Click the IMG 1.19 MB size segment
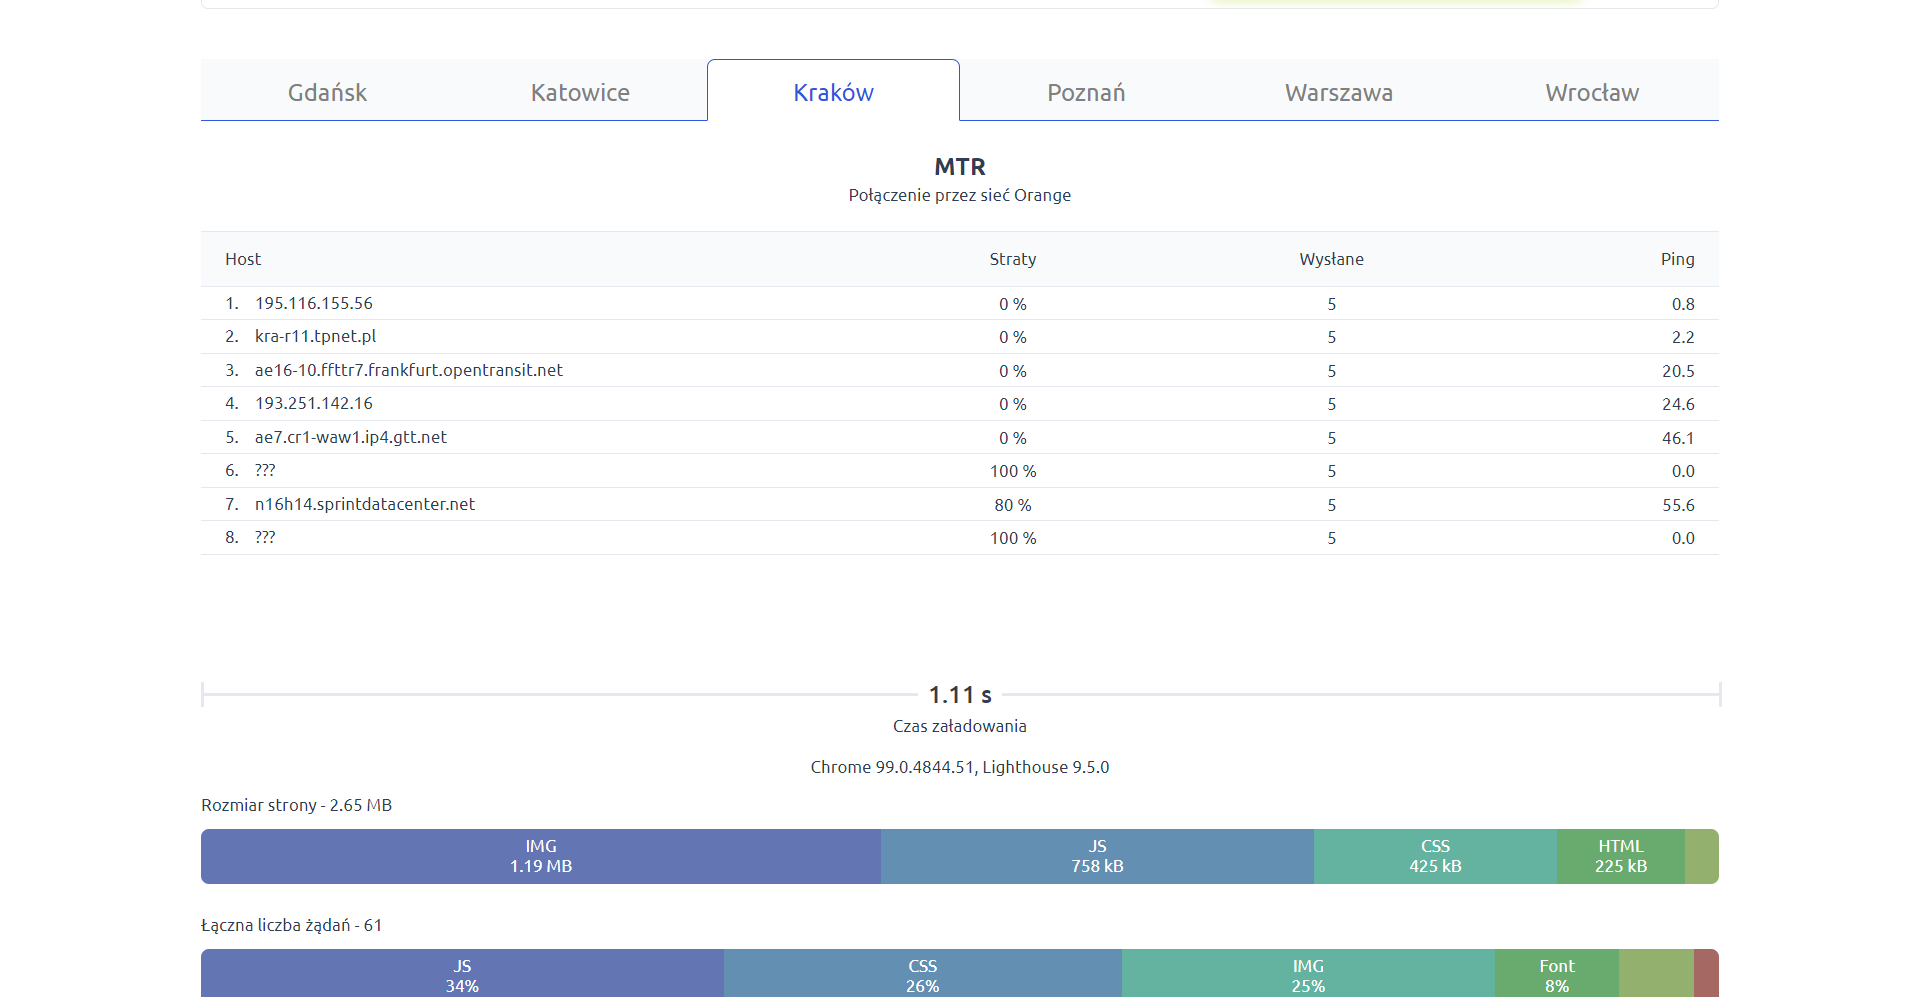Screen dimensions: 1920x997 point(541,856)
